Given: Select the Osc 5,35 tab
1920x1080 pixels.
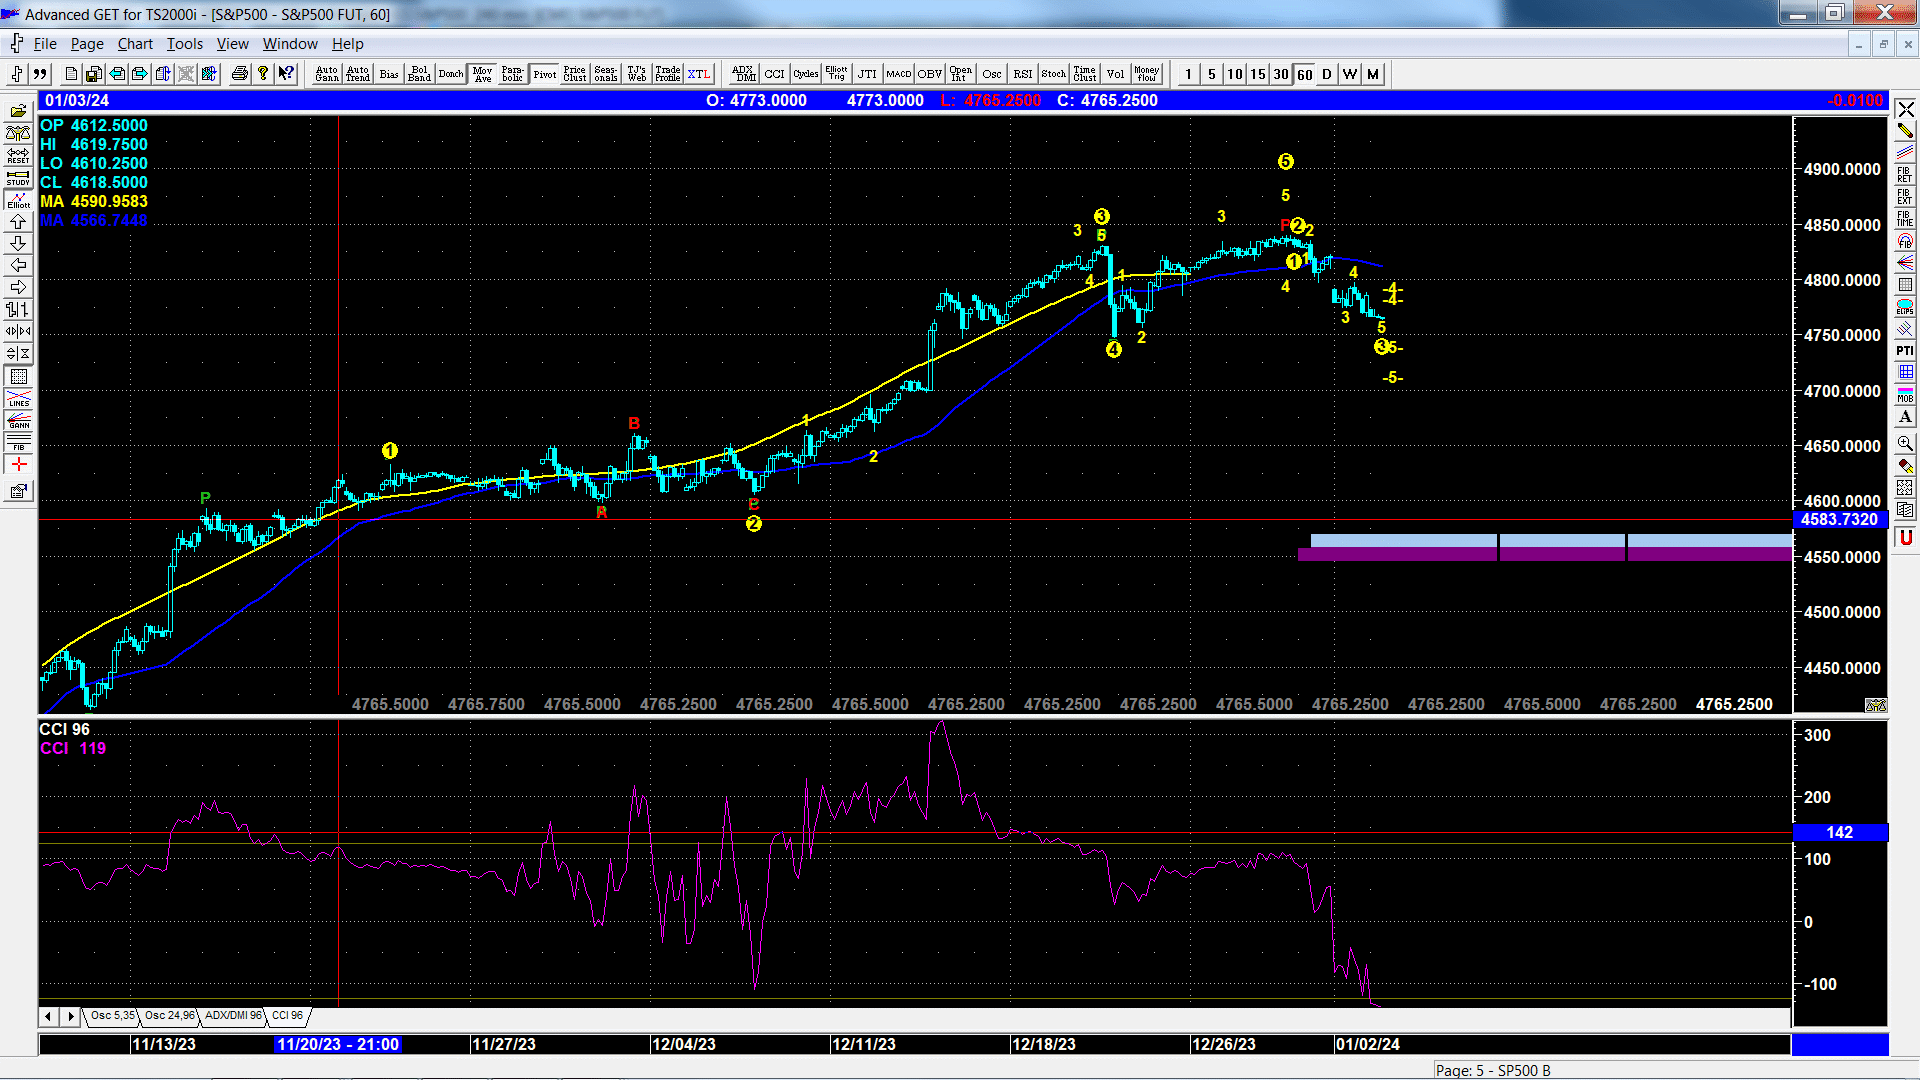Looking at the screenshot, I should pyautogui.click(x=112, y=1016).
